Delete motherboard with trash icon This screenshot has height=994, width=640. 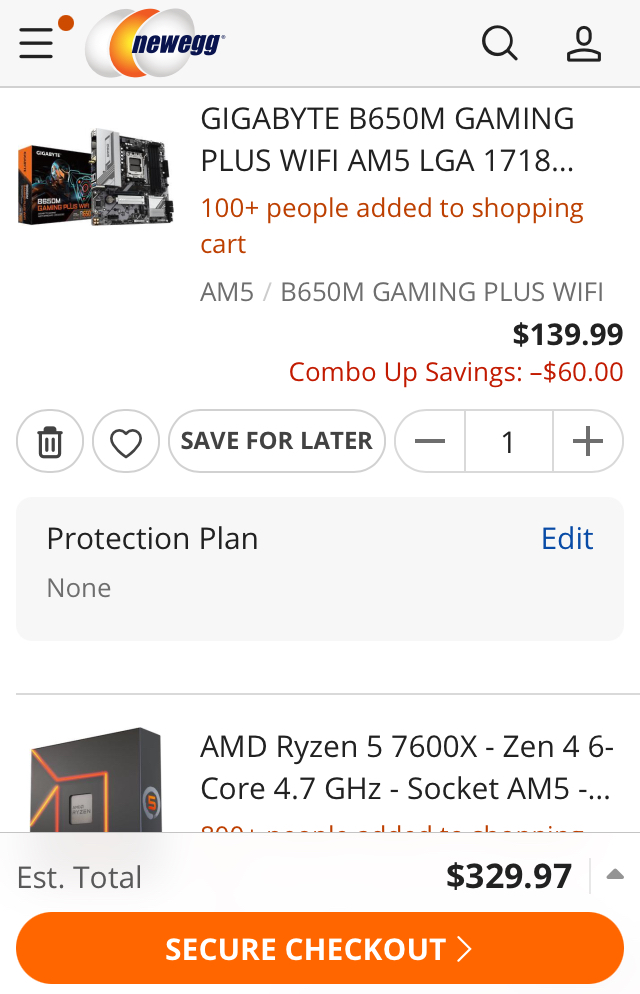pos(50,441)
